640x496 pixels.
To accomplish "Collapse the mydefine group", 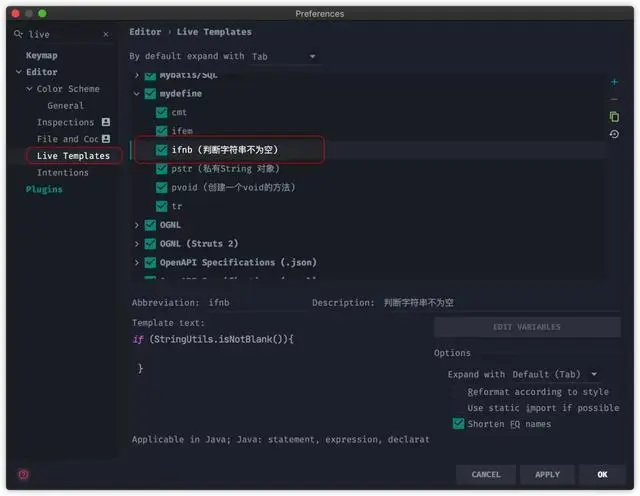I will click(x=136, y=93).
